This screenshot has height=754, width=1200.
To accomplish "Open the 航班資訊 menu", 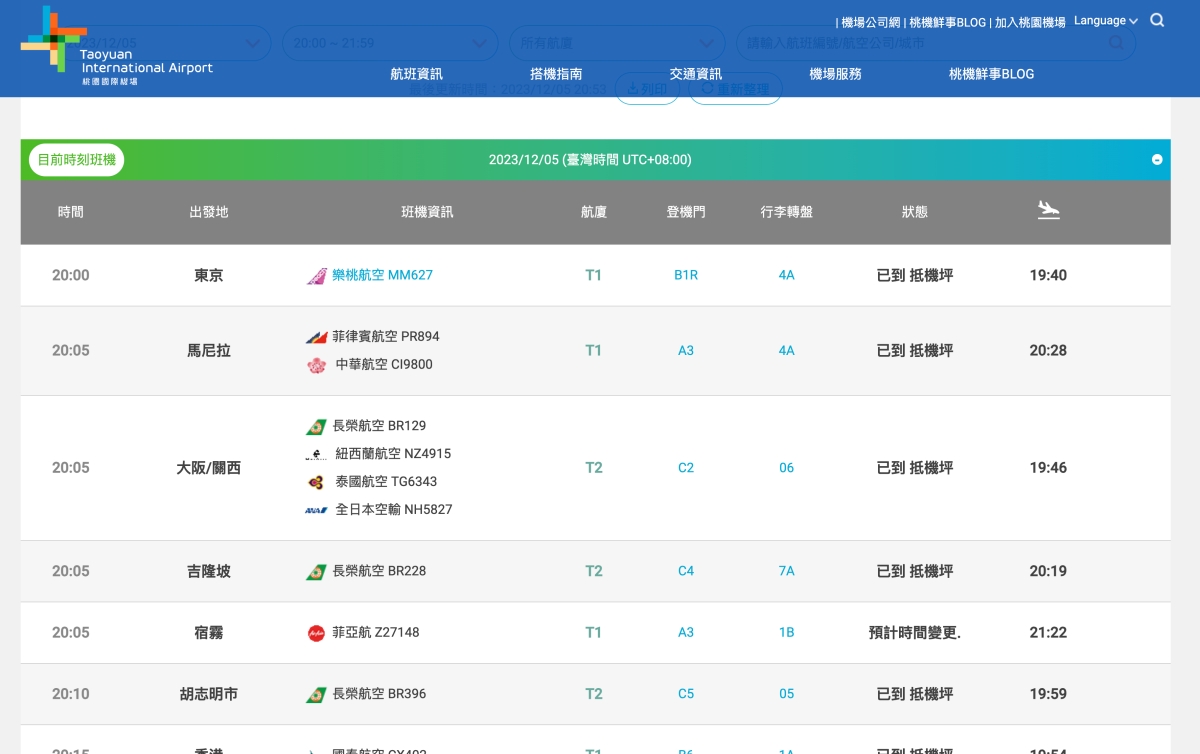I will tap(416, 74).
